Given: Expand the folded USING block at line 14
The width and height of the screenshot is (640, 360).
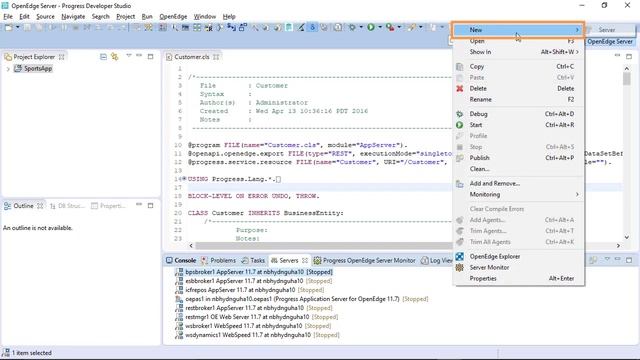Looking at the screenshot, I should pos(184,179).
